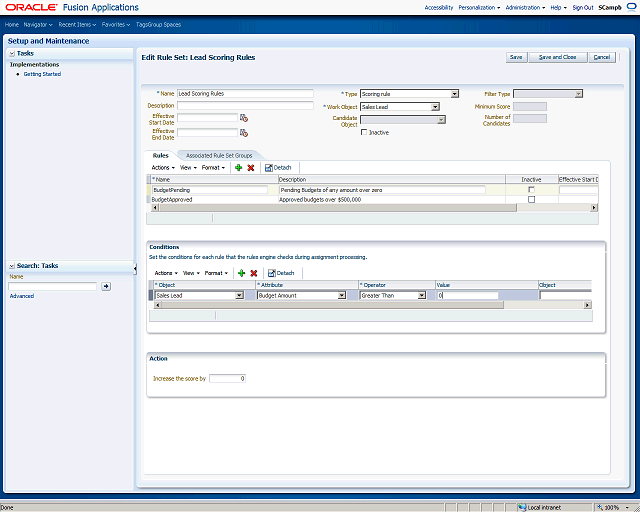Open the zoom level 100% control

(613, 508)
